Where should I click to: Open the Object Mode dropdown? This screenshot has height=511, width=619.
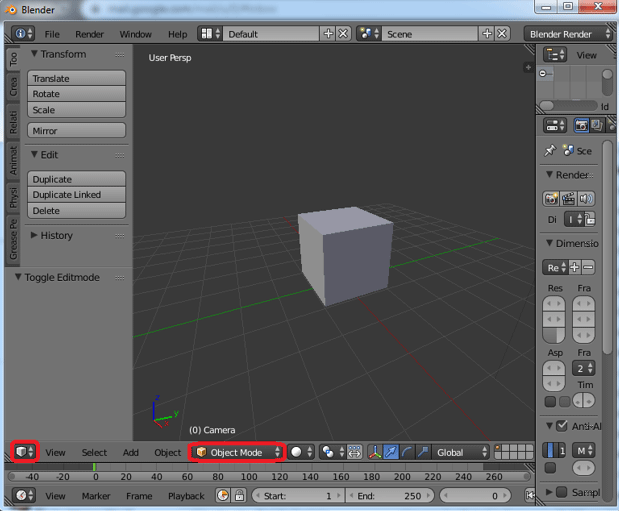tap(238, 452)
